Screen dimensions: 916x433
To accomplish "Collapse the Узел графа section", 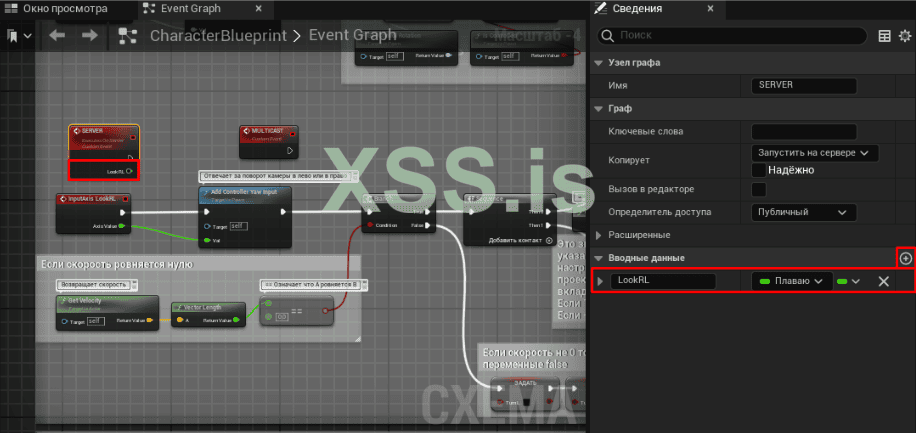I will click(x=598, y=63).
